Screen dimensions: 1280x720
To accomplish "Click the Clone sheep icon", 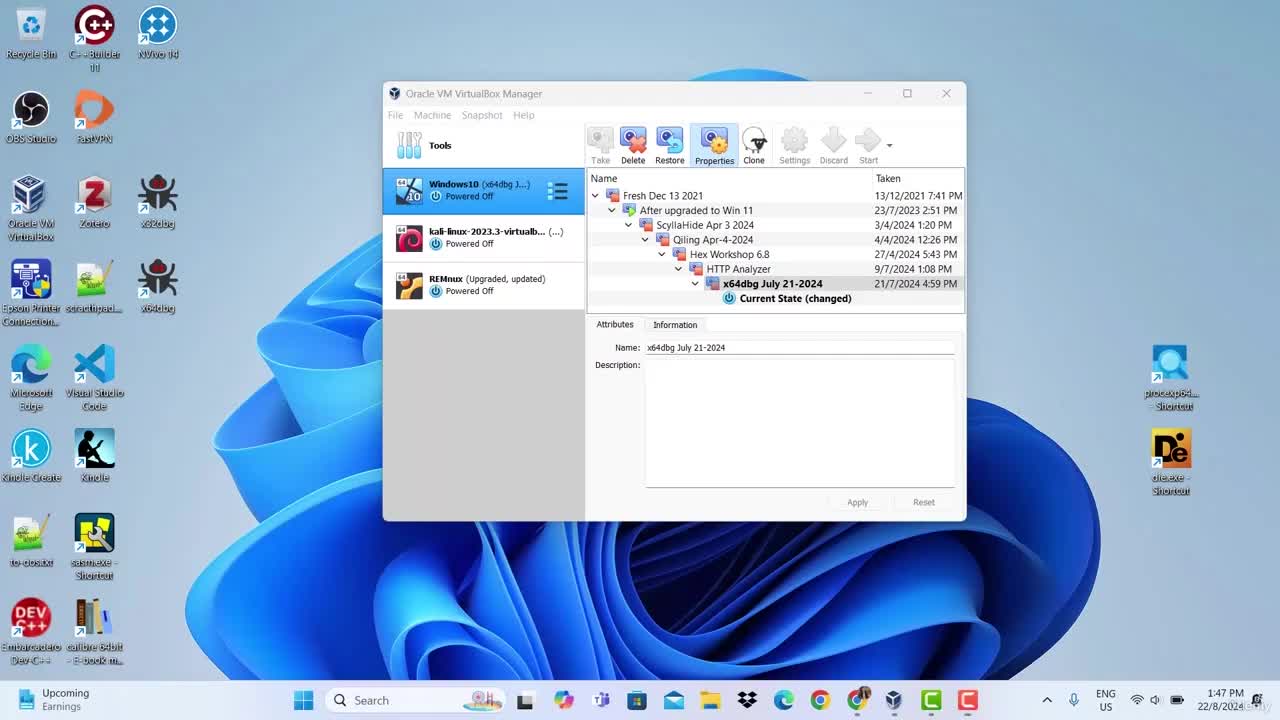I will 754,146.
